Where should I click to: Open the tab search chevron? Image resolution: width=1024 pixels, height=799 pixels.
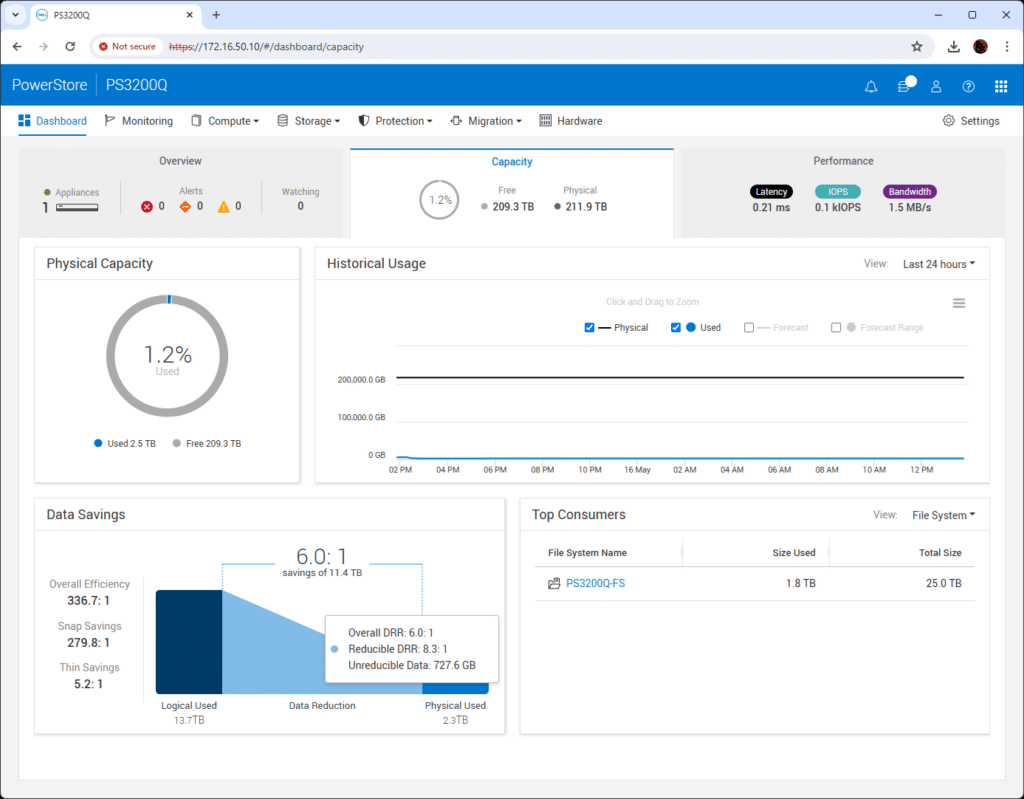pyautogui.click(x=15, y=14)
